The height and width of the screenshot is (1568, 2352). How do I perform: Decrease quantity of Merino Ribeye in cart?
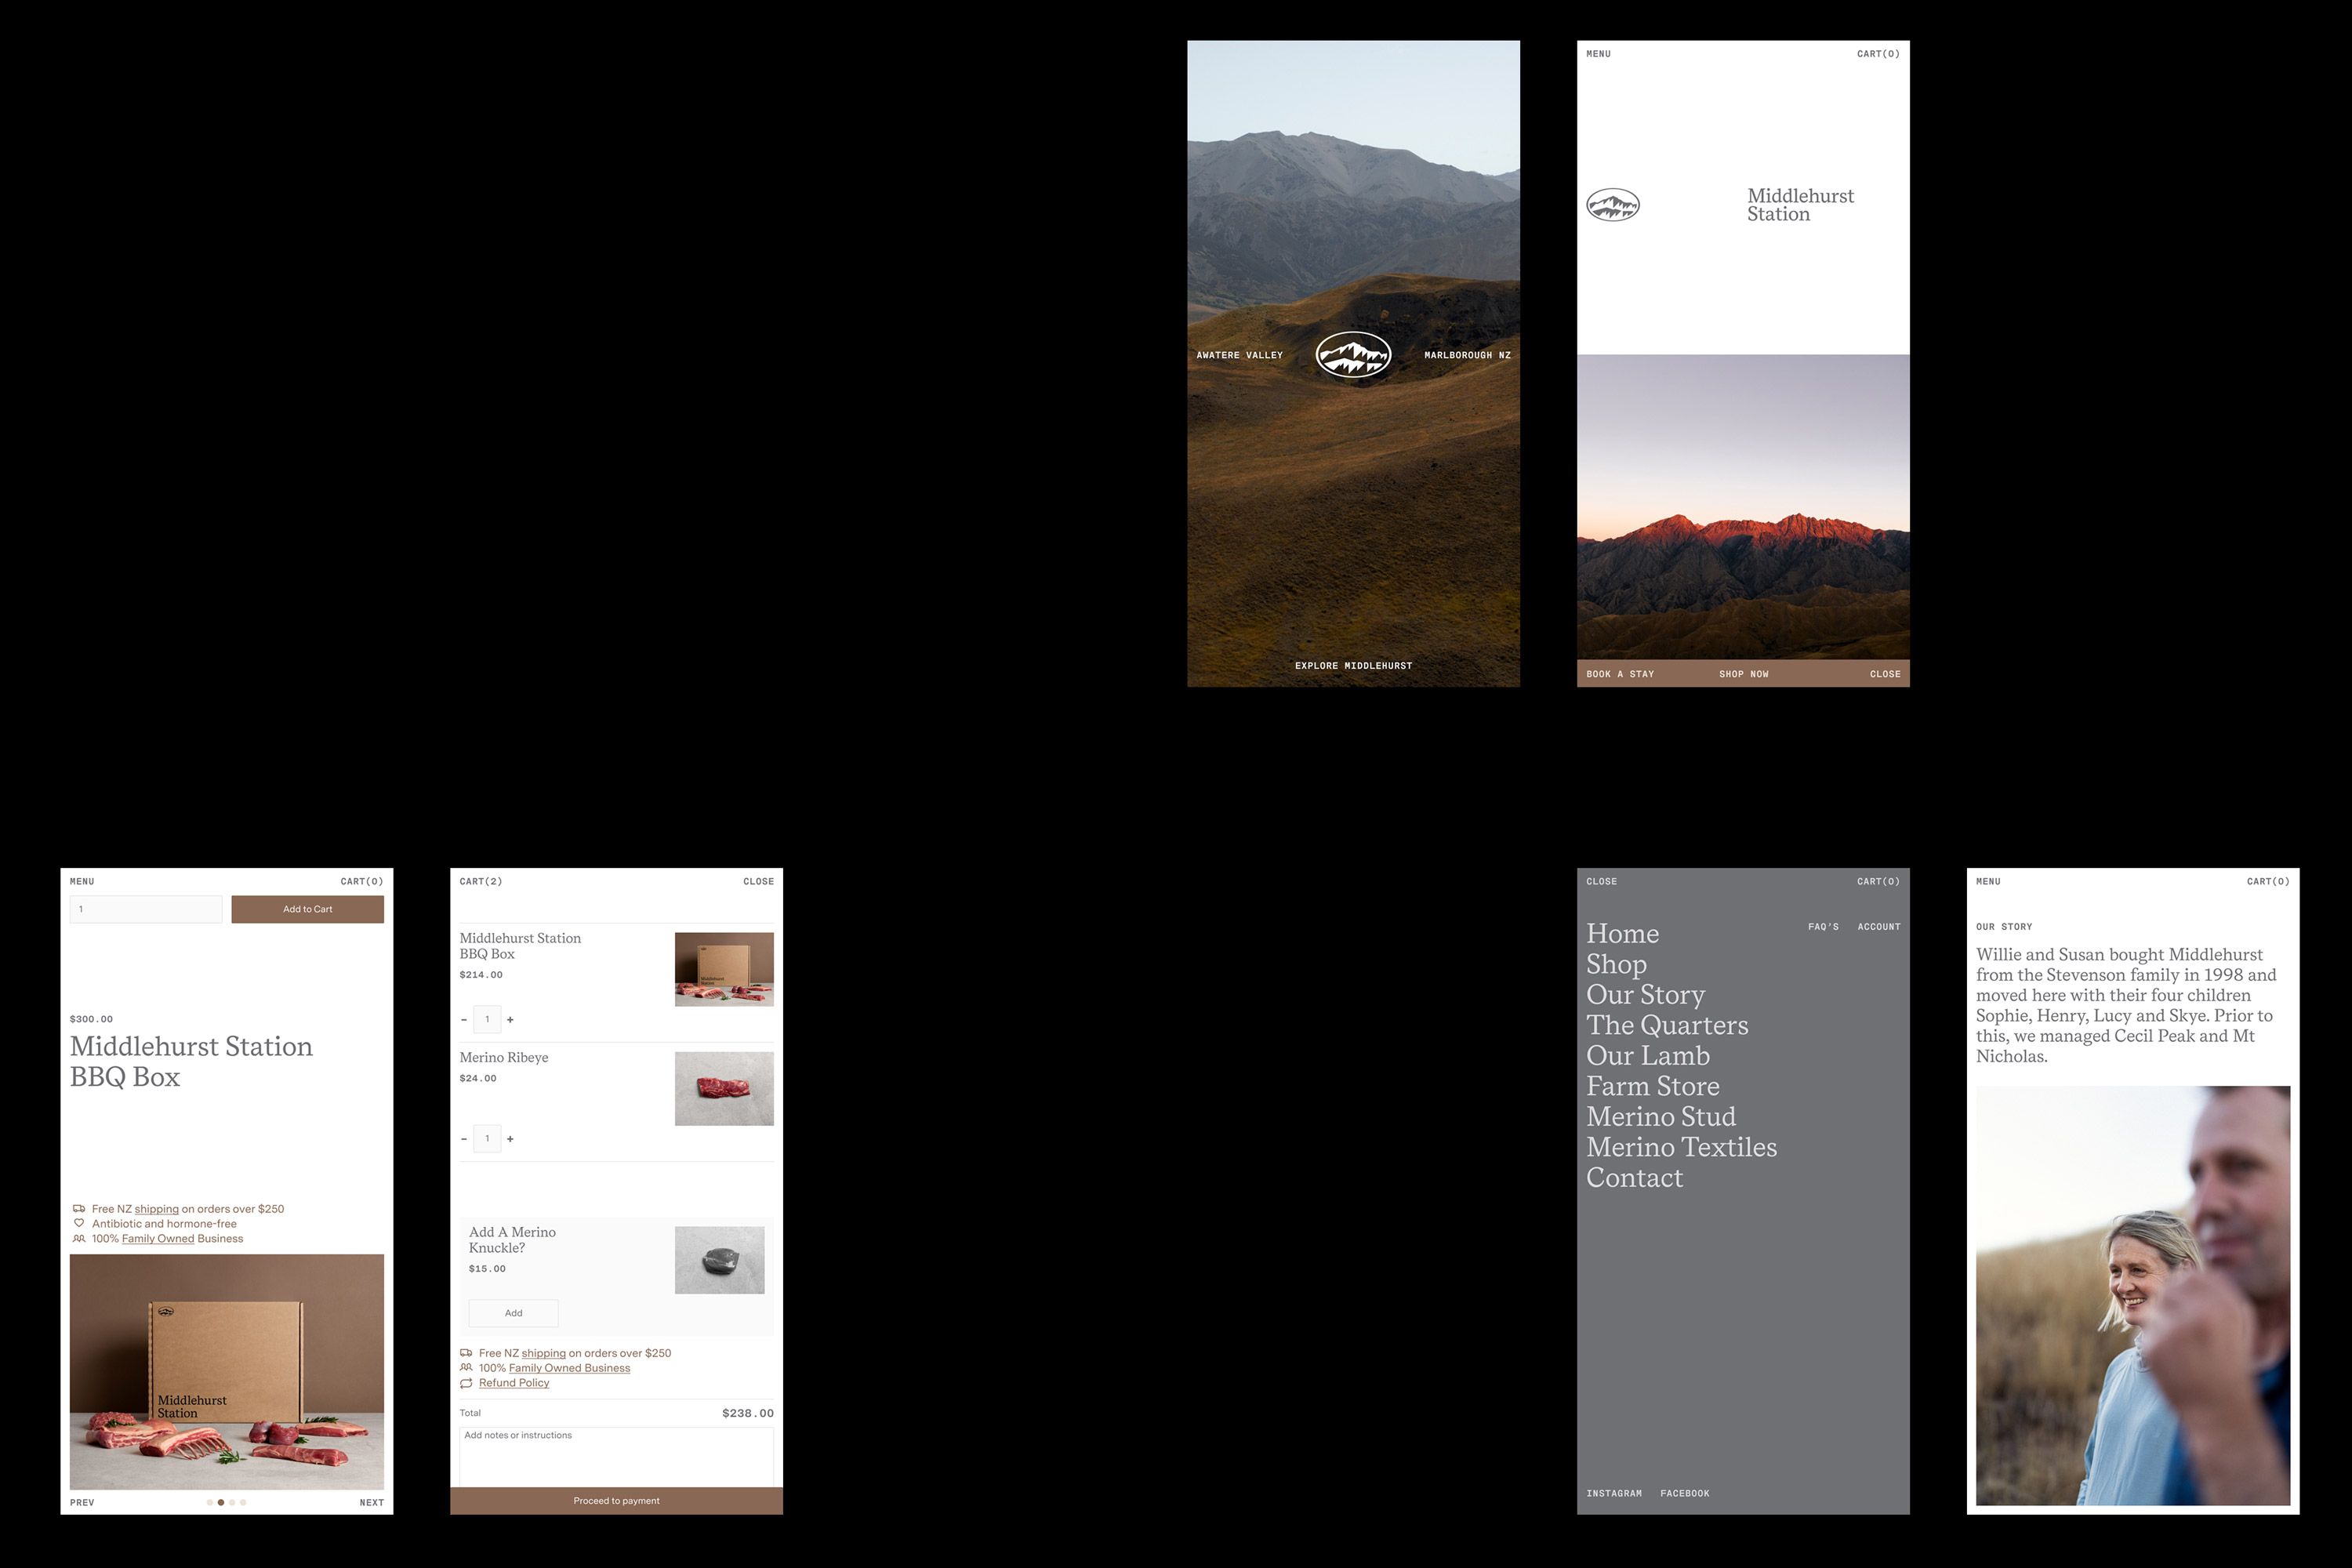click(x=464, y=1139)
